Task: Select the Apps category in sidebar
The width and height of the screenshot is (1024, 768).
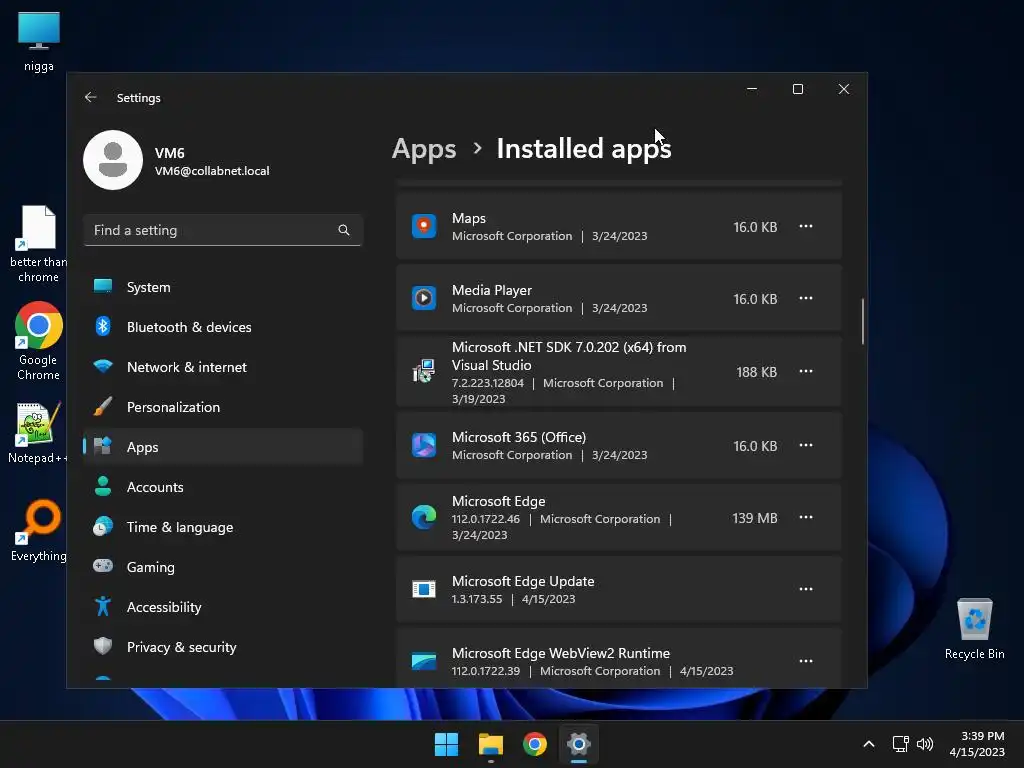Action: 223,447
